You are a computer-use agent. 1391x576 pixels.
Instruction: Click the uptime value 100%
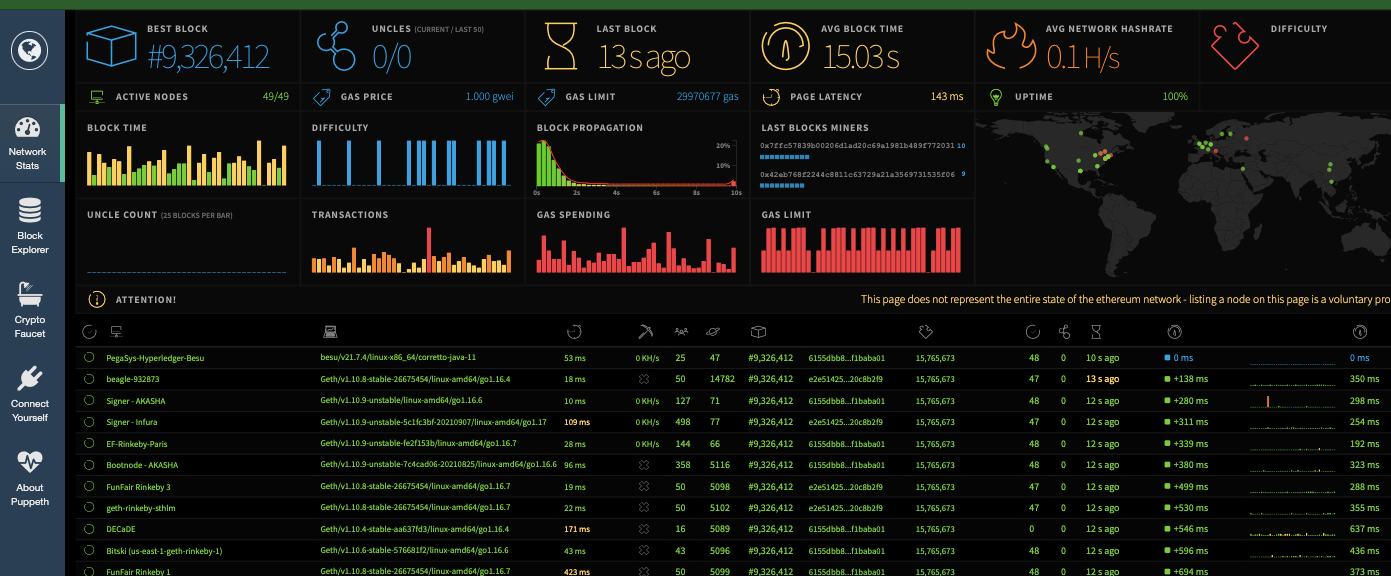point(1175,97)
